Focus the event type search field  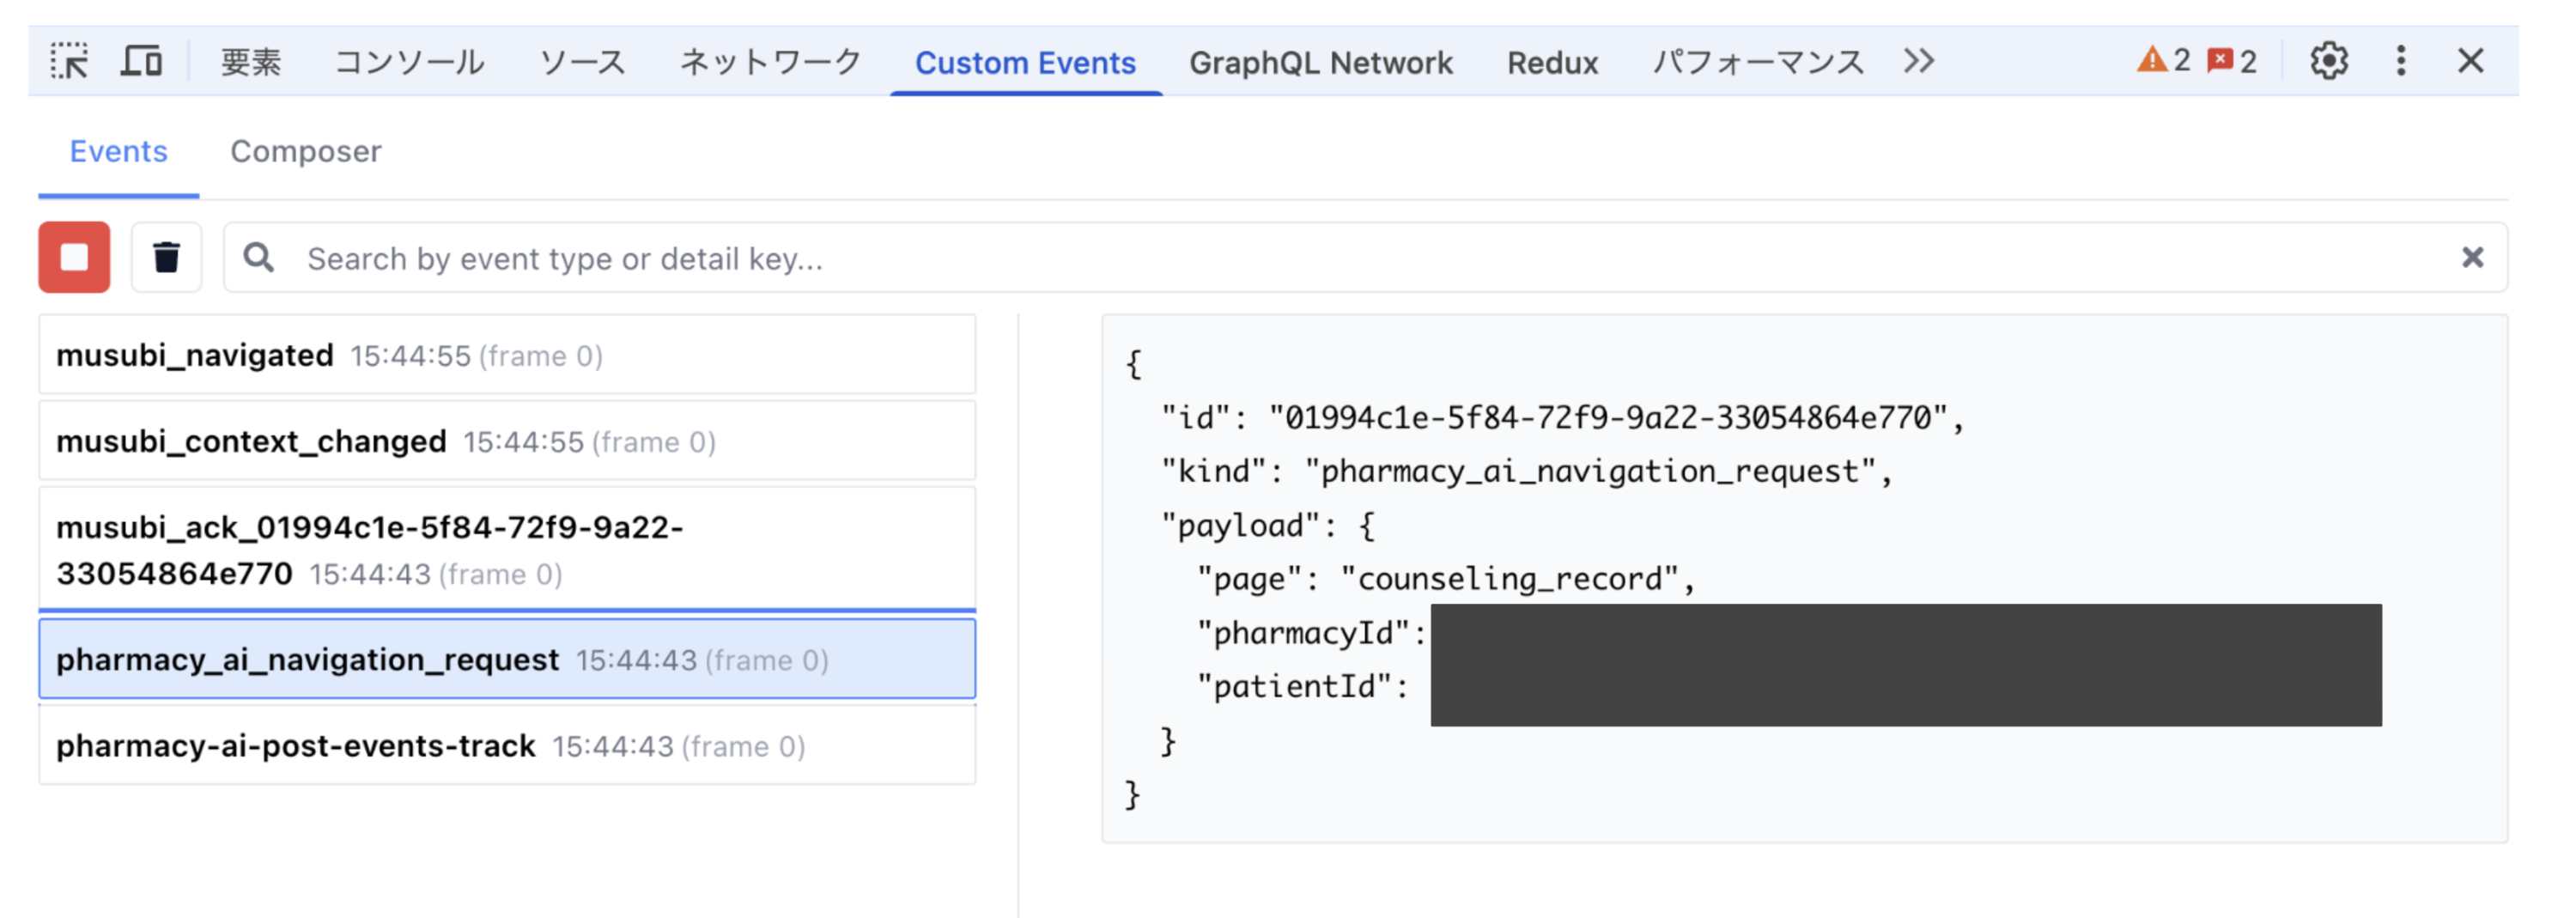click(x=1365, y=258)
